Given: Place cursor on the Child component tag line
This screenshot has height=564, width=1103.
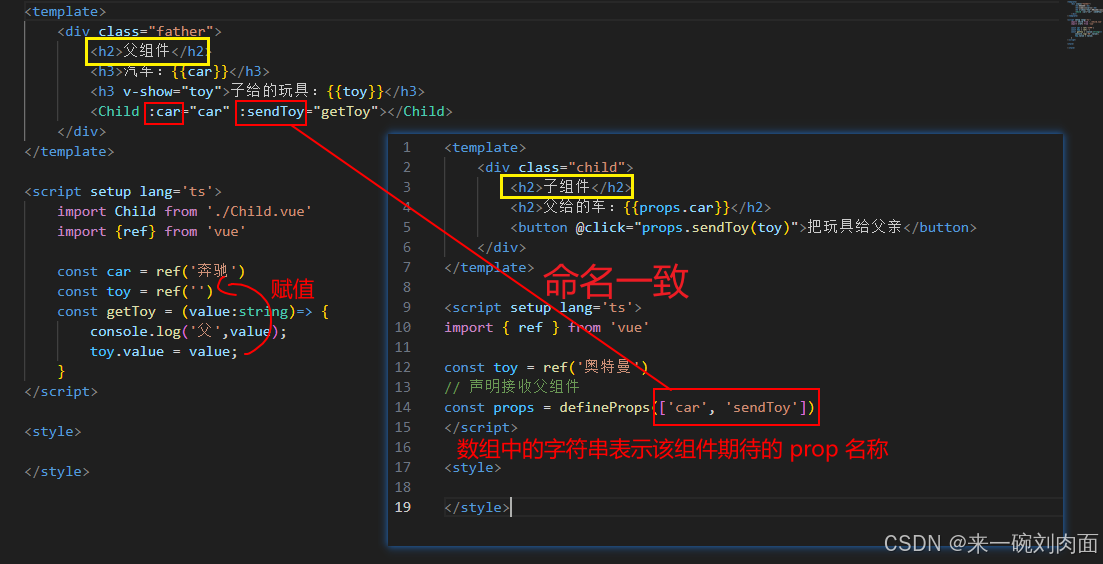Looking at the screenshot, I should (x=271, y=111).
